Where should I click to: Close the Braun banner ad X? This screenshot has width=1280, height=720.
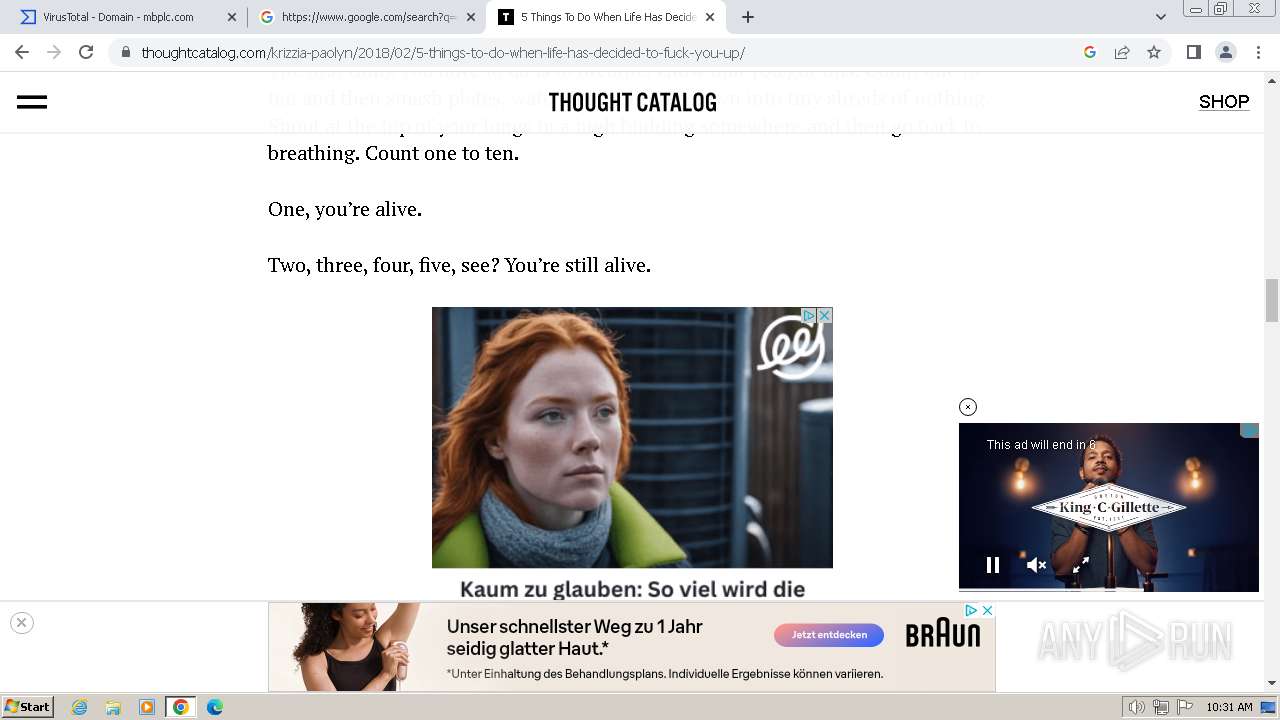[987, 610]
